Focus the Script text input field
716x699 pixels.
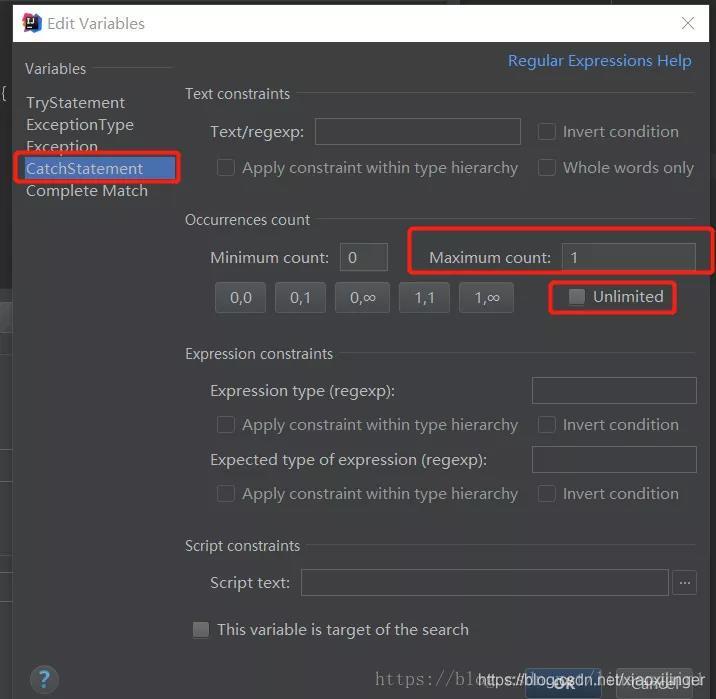484,583
